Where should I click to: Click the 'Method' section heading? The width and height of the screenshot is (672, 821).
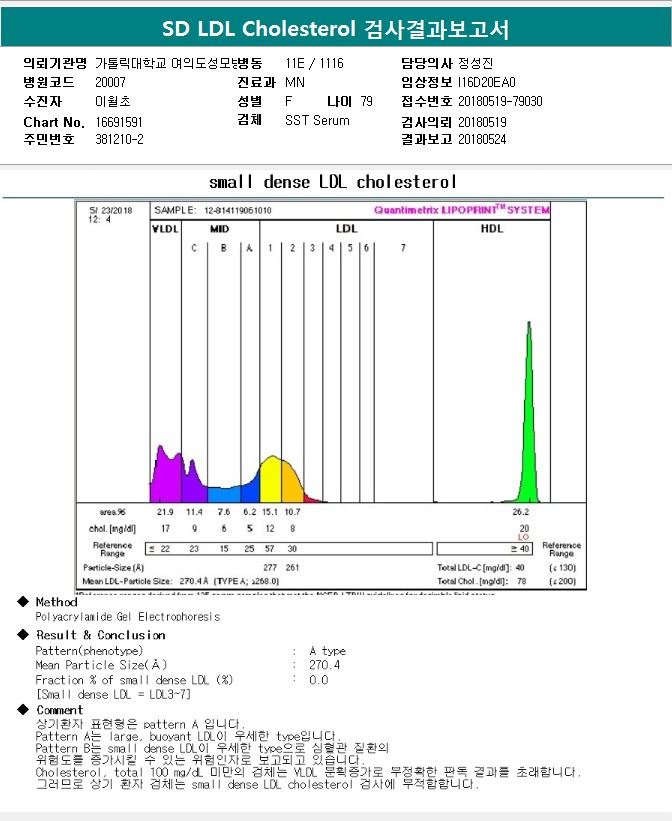point(57,602)
